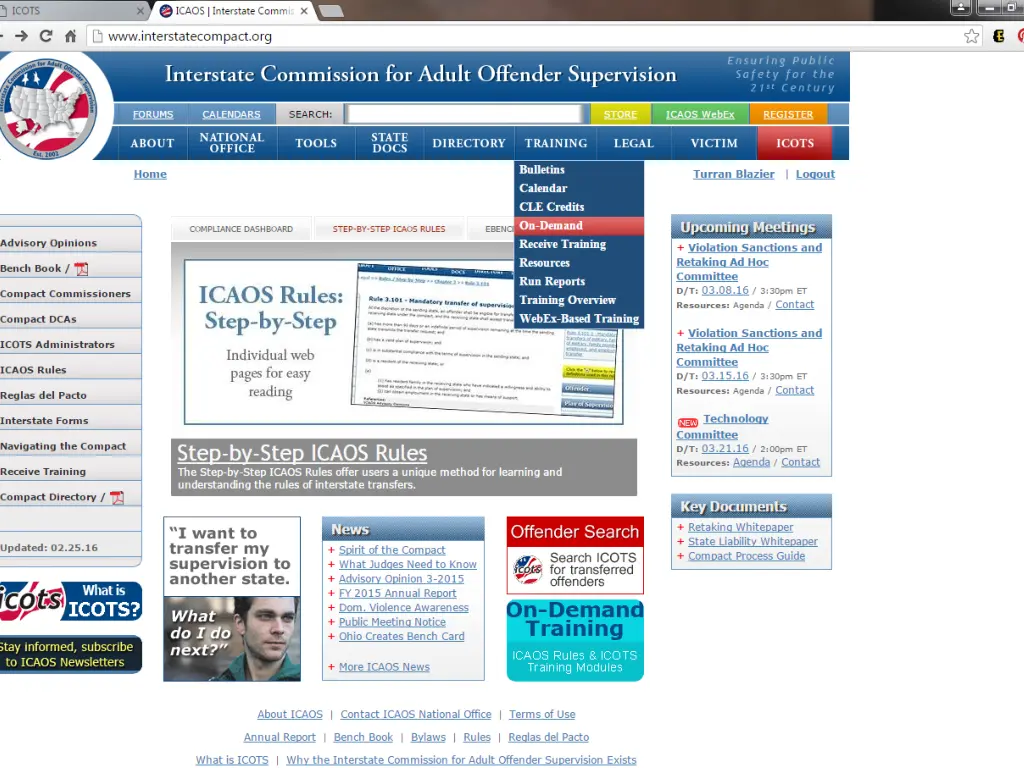Image resolution: width=1024 pixels, height=768 pixels.
Task: Expand plus next to 03.15.16 Violation Sanctions meeting
Action: (680, 333)
